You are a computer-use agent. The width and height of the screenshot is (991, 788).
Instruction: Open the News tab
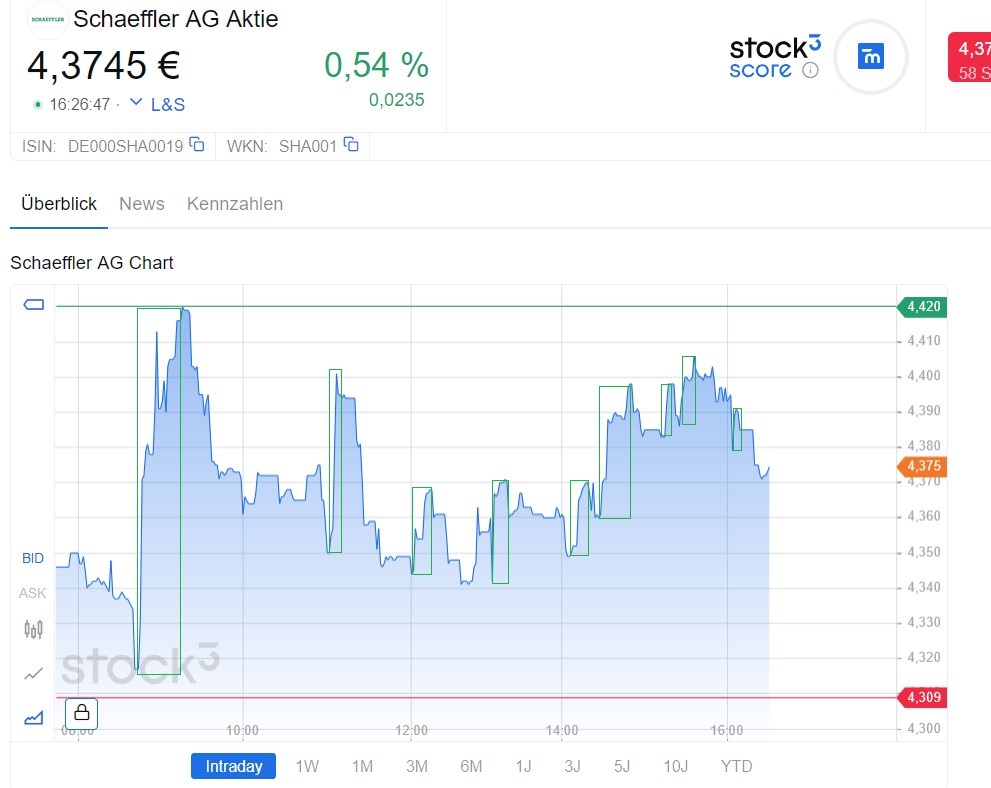(x=141, y=204)
